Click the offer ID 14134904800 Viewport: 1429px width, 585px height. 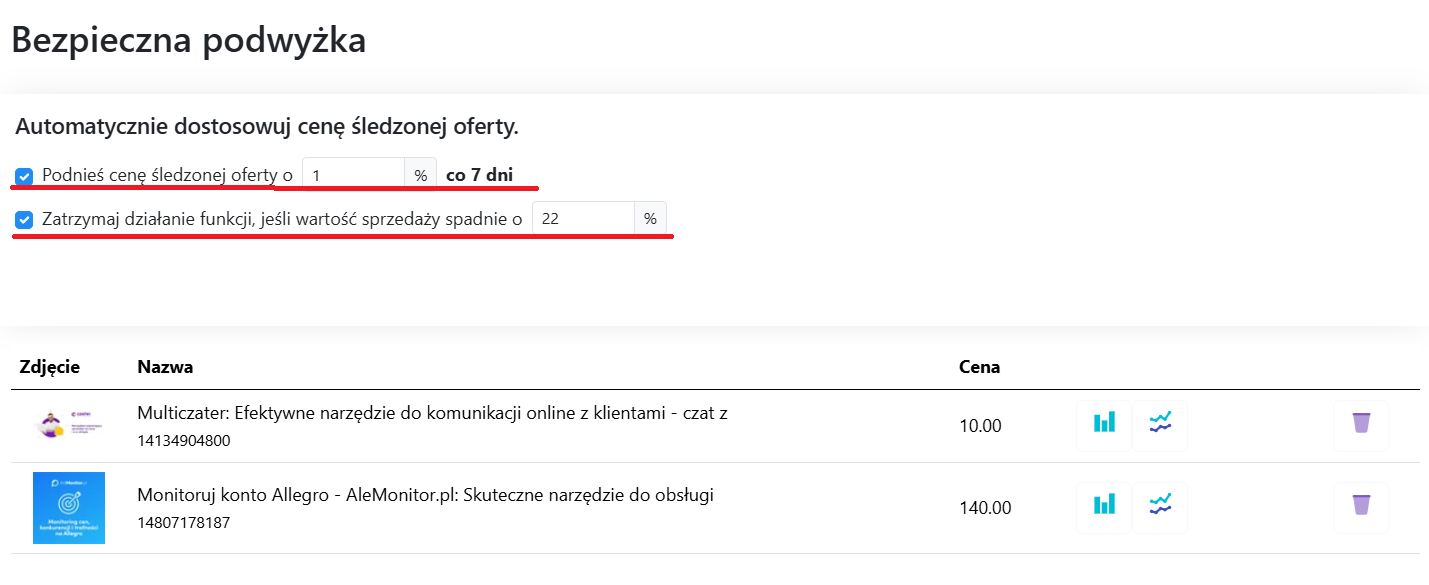pos(184,440)
